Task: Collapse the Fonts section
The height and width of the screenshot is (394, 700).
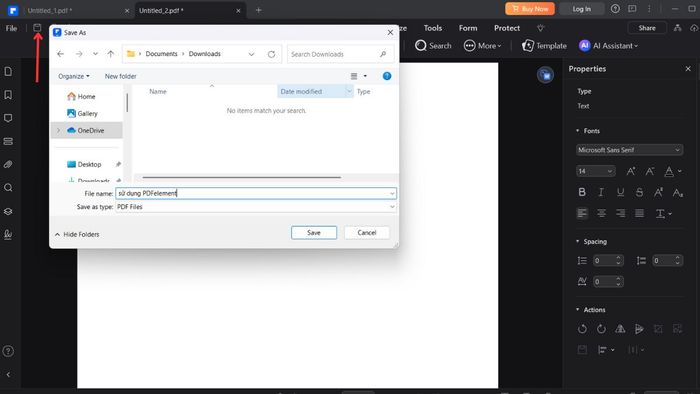Action: coord(577,131)
